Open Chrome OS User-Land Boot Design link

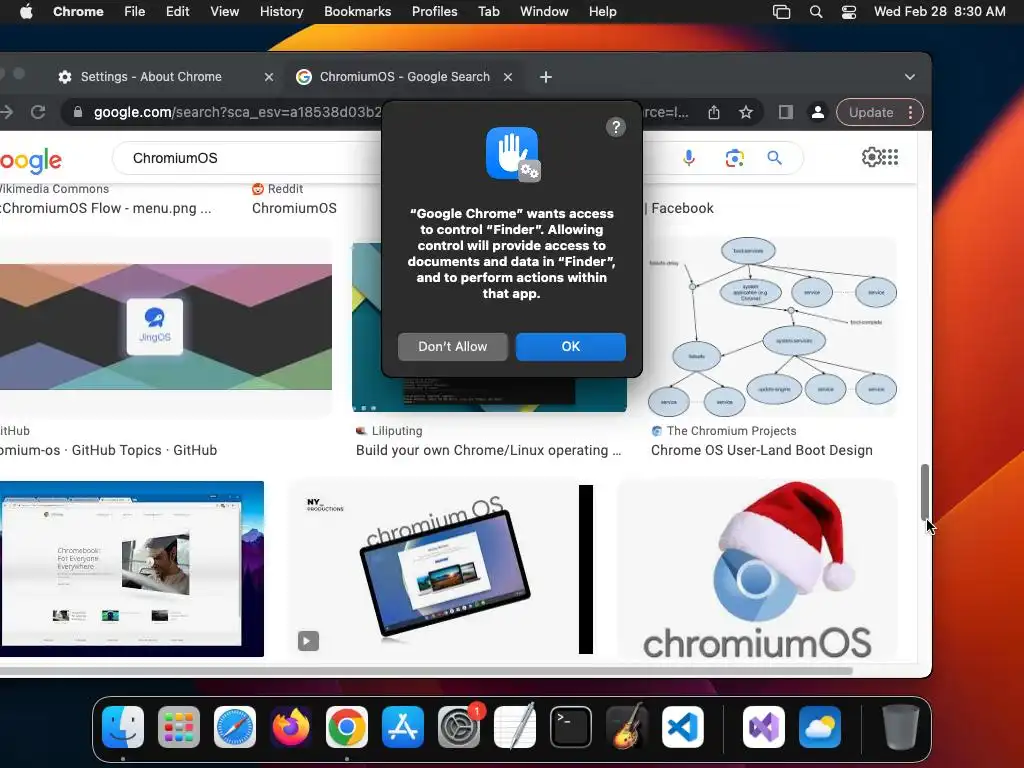pos(761,450)
